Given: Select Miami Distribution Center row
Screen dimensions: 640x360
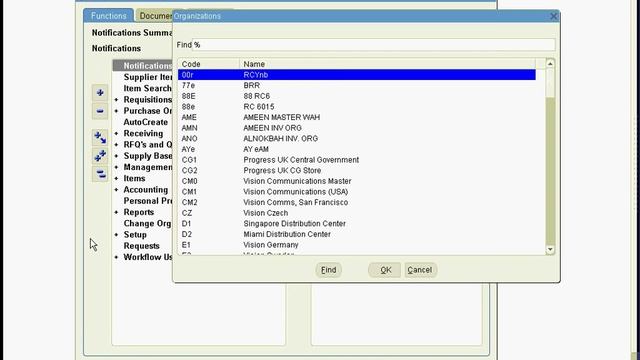Looking at the screenshot, I should [x=357, y=234].
